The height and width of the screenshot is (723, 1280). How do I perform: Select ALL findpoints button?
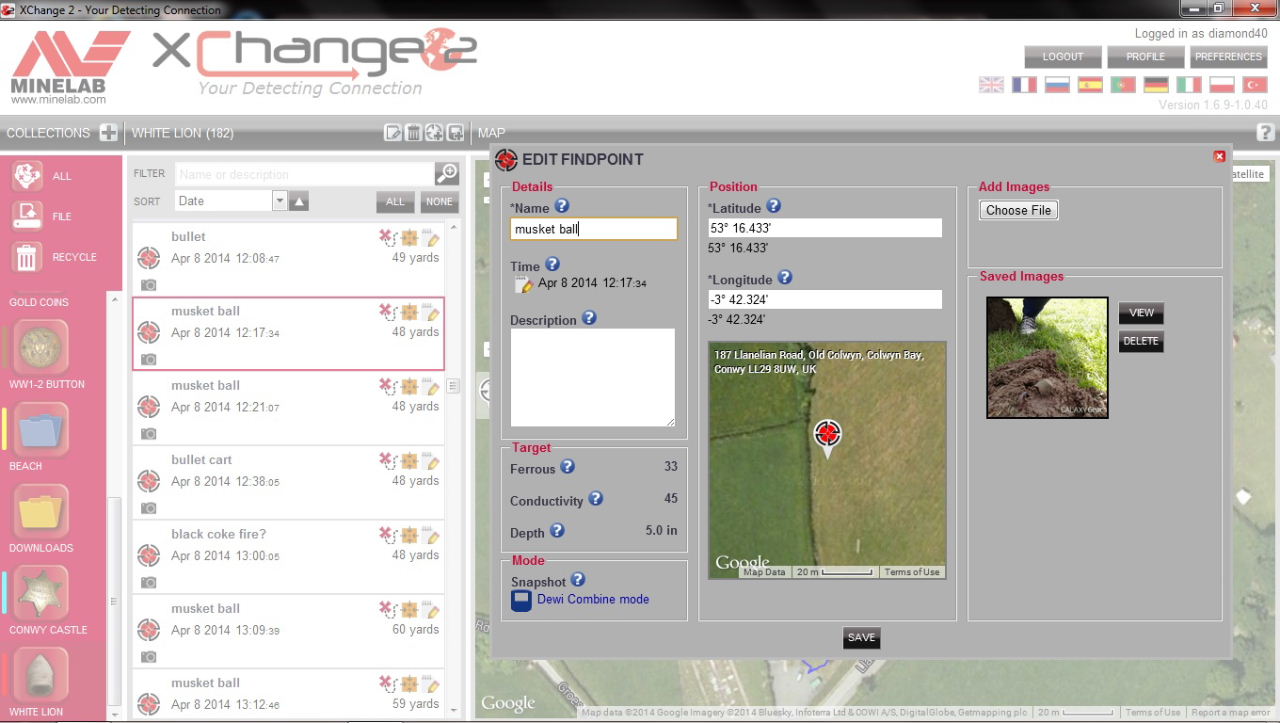[x=396, y=201]
